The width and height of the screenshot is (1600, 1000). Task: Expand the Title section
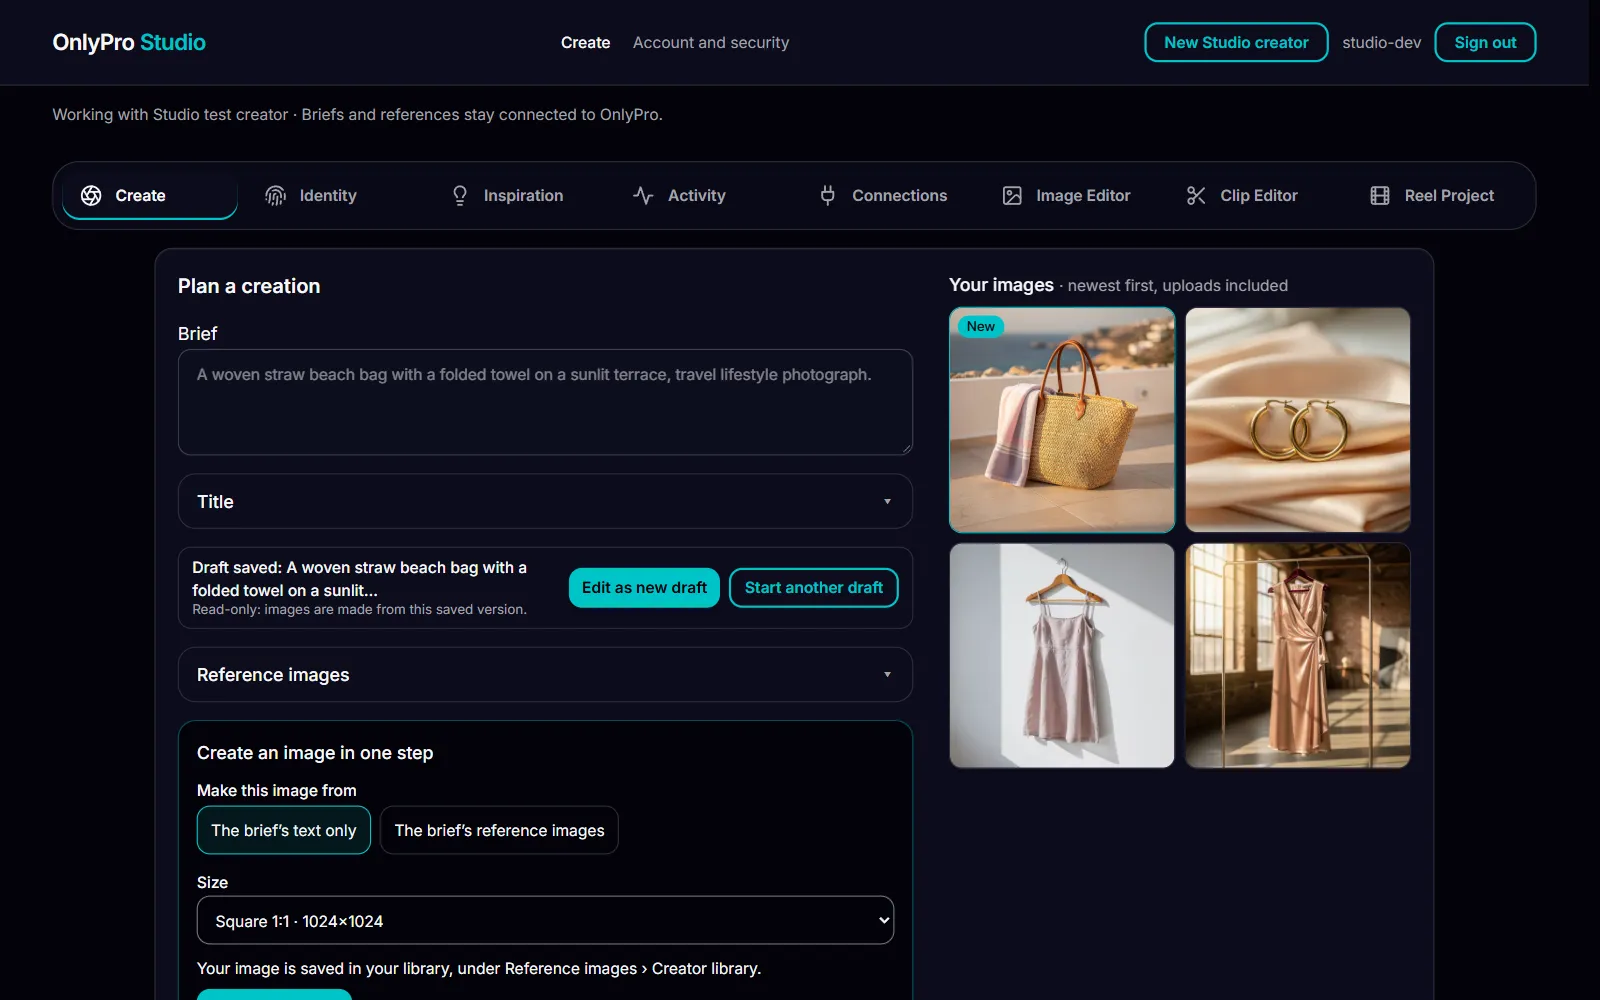click(x=545, y=501)
